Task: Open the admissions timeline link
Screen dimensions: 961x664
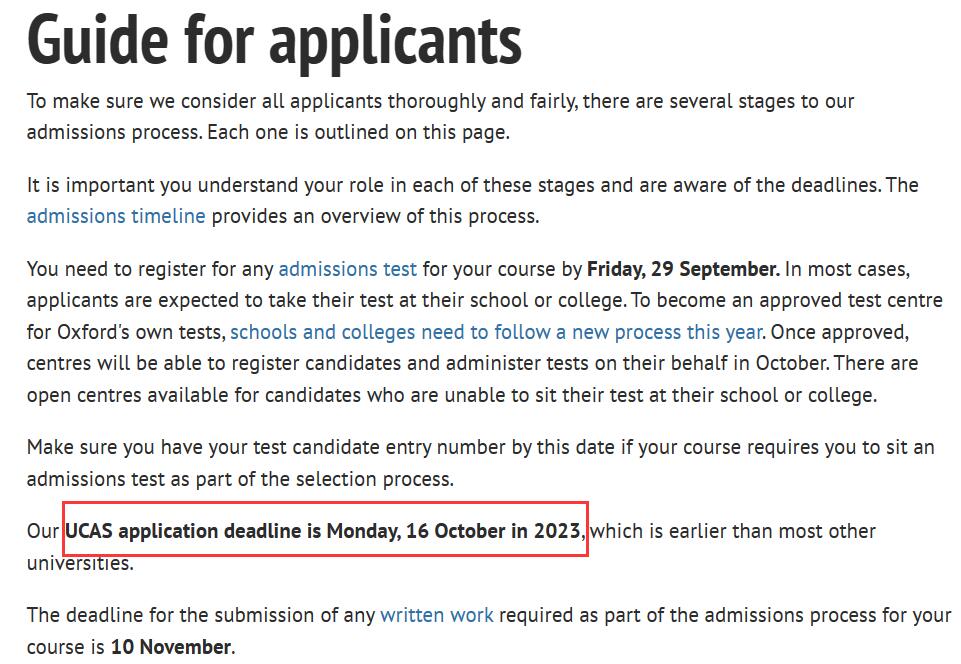Action: [116, 216]
